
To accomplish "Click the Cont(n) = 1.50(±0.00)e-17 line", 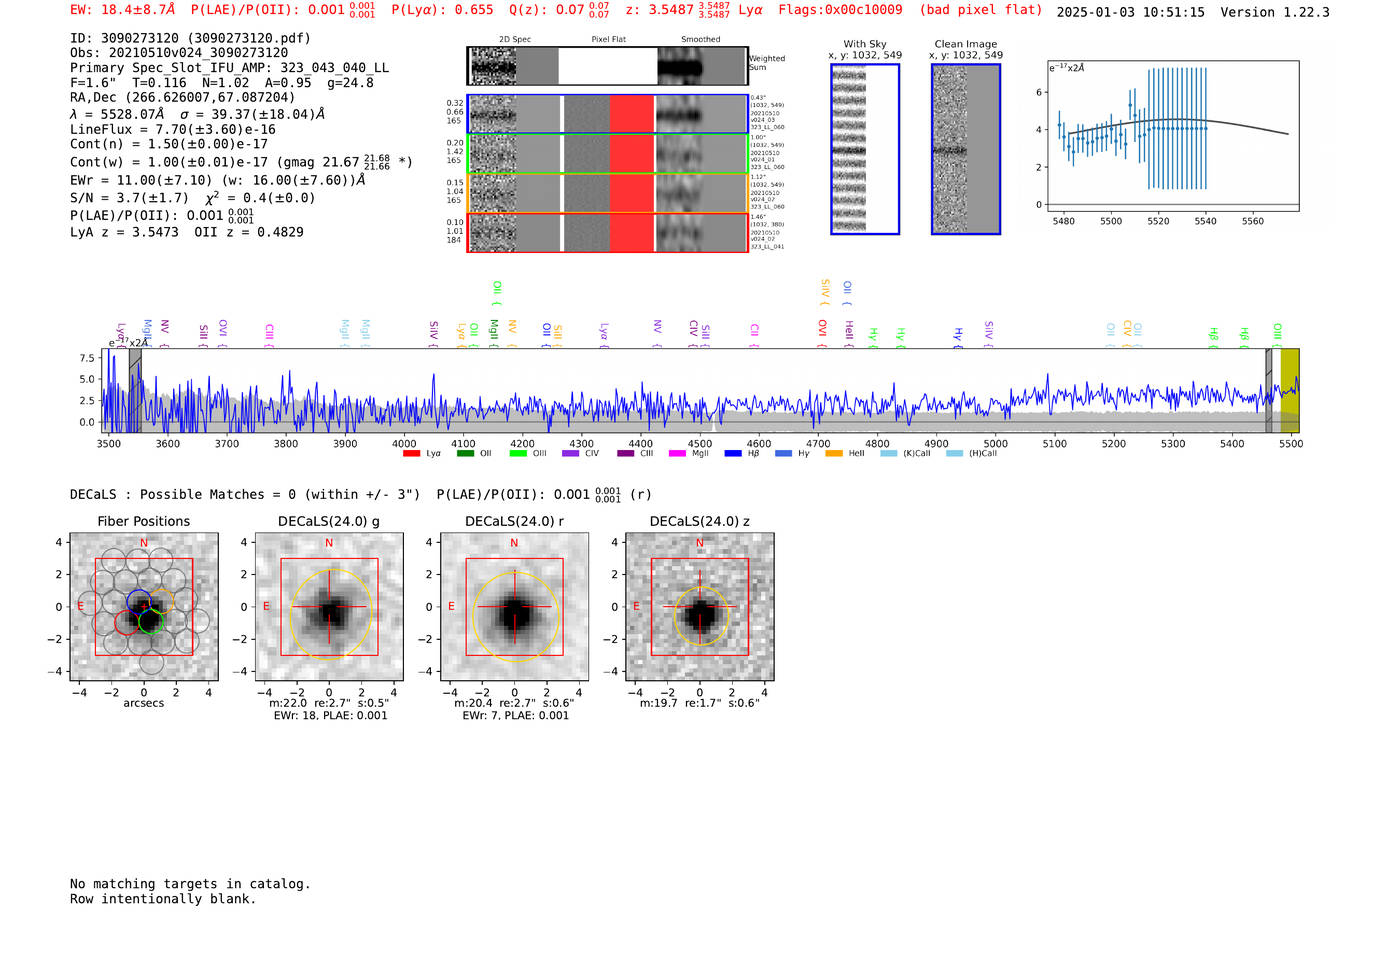I will tap(169, 144).
